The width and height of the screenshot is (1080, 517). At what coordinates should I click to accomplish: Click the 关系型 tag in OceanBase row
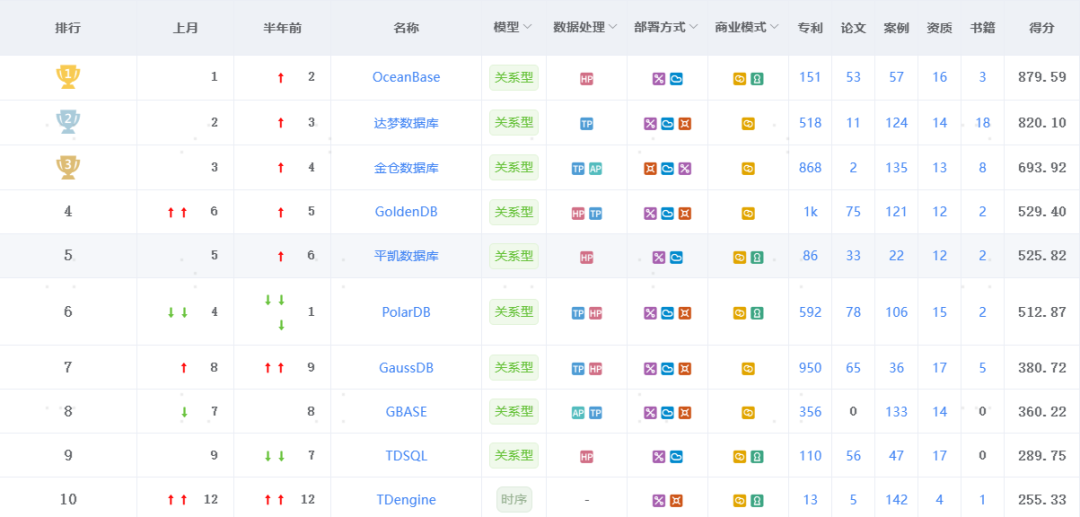click(x=514, y=78)
